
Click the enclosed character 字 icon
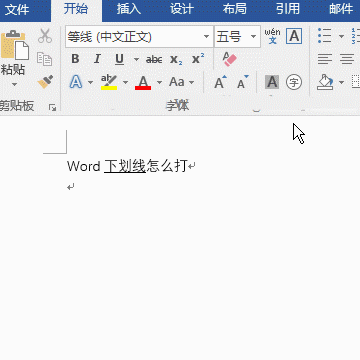coord(294,82)
